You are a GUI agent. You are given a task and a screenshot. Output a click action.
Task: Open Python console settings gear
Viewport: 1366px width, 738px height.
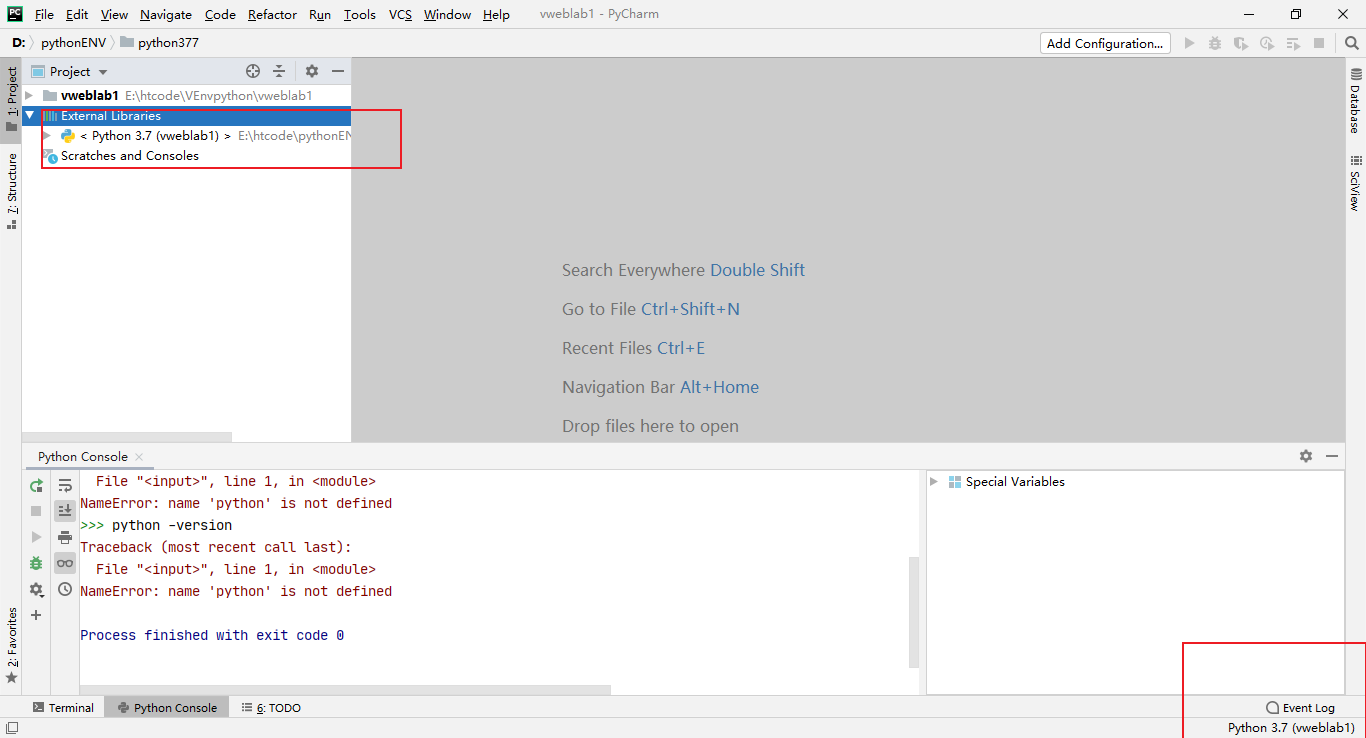click(x=36, y=589)
